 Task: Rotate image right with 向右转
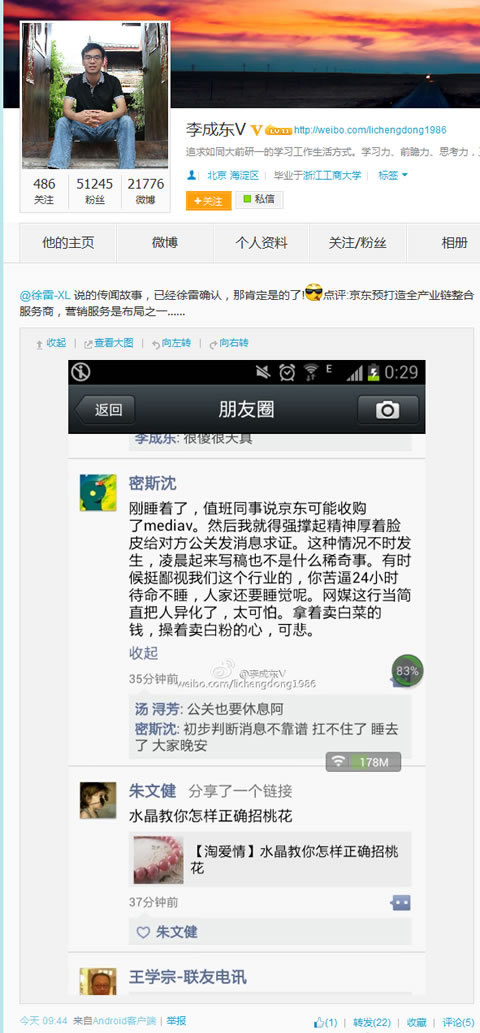tap(228, 343)
